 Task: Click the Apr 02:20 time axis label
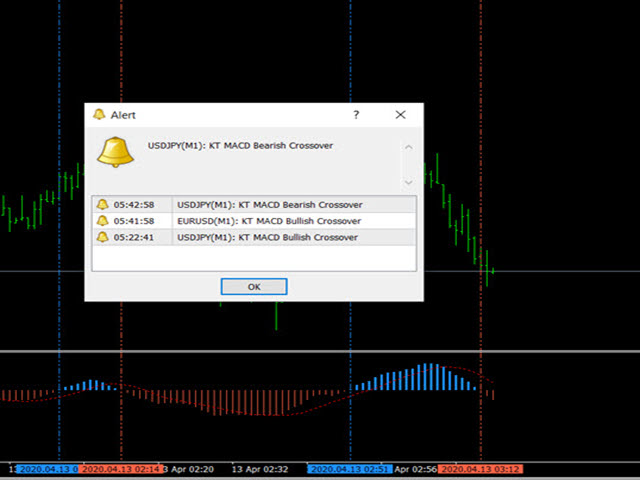pos(189,469)
